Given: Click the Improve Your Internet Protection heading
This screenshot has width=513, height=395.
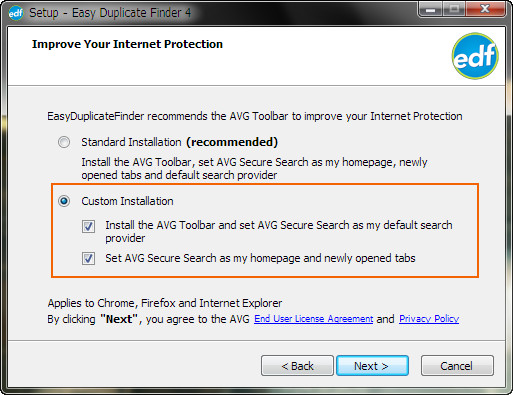Looking at the screenshot, I should pos(127,44).
